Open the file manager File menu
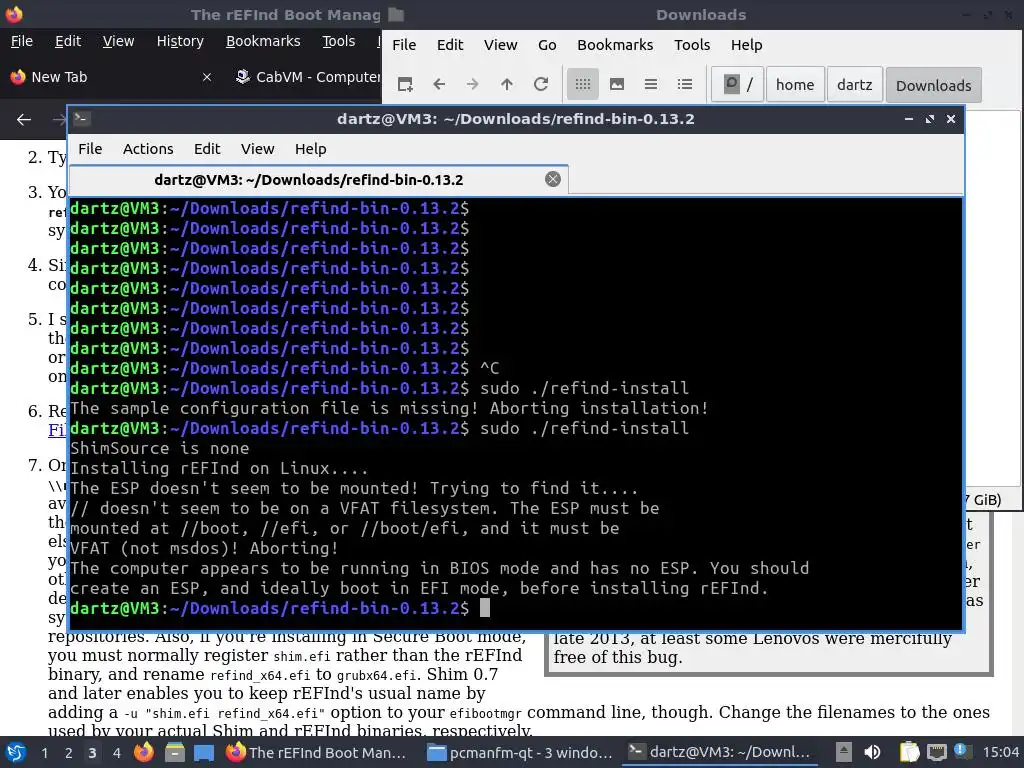 (x=404, y=45)
